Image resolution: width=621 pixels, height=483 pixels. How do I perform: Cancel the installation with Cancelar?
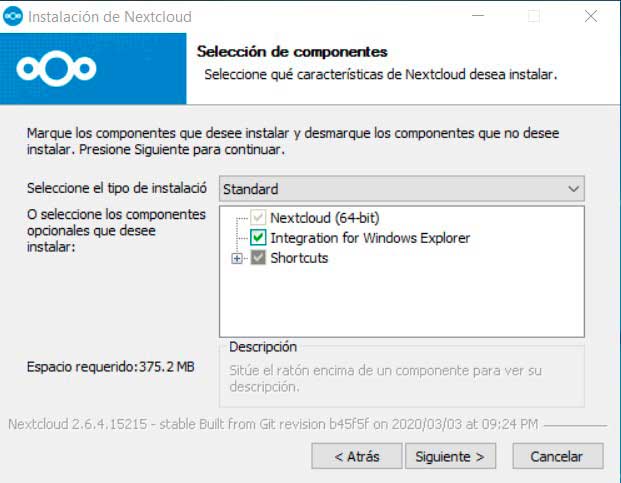[x=558, y=456]
